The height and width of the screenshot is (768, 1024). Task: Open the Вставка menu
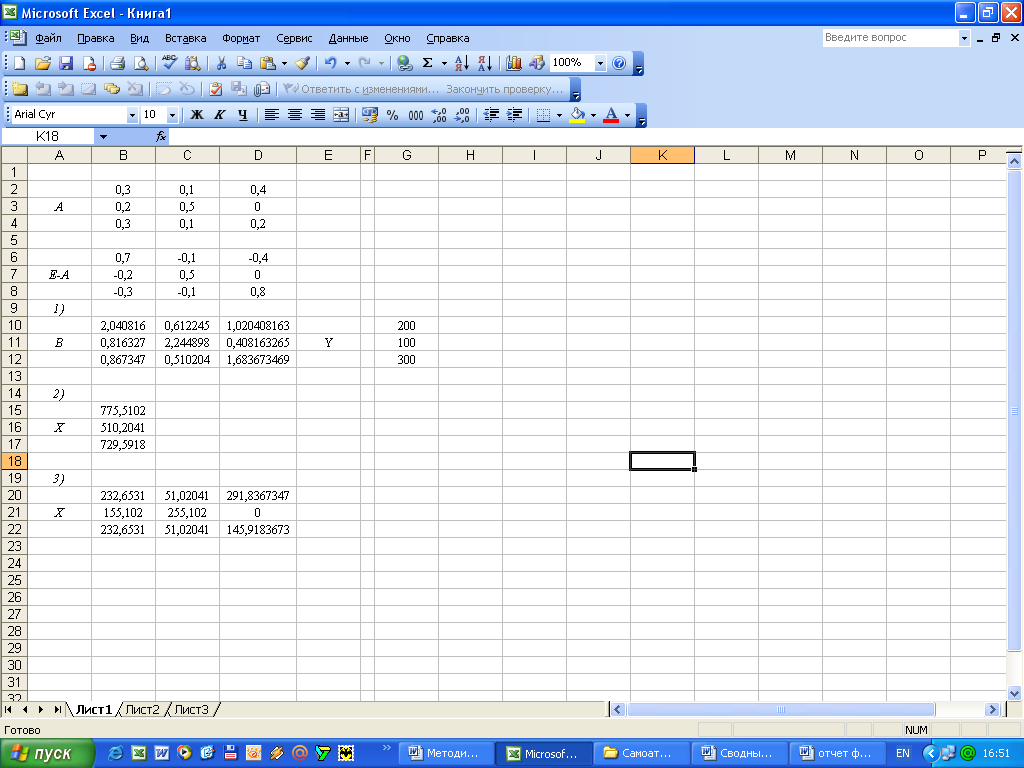185,39
